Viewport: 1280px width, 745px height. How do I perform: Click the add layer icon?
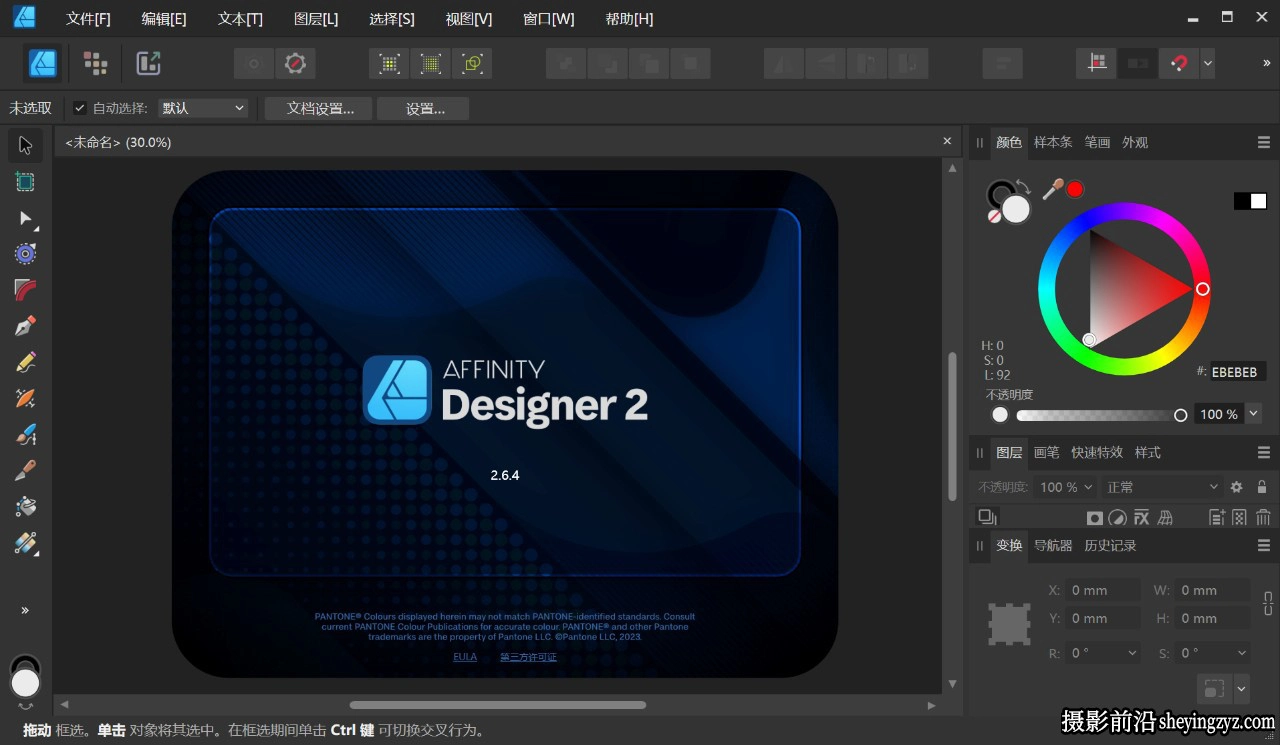pos(1217,517)
